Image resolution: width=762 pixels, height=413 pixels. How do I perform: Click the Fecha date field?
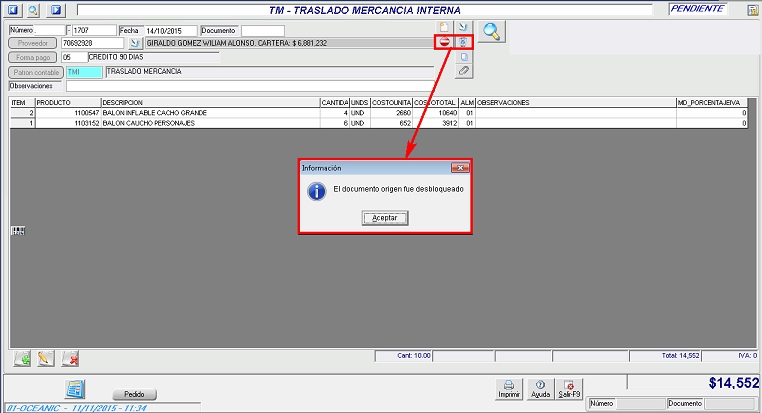tap(169, 31)
